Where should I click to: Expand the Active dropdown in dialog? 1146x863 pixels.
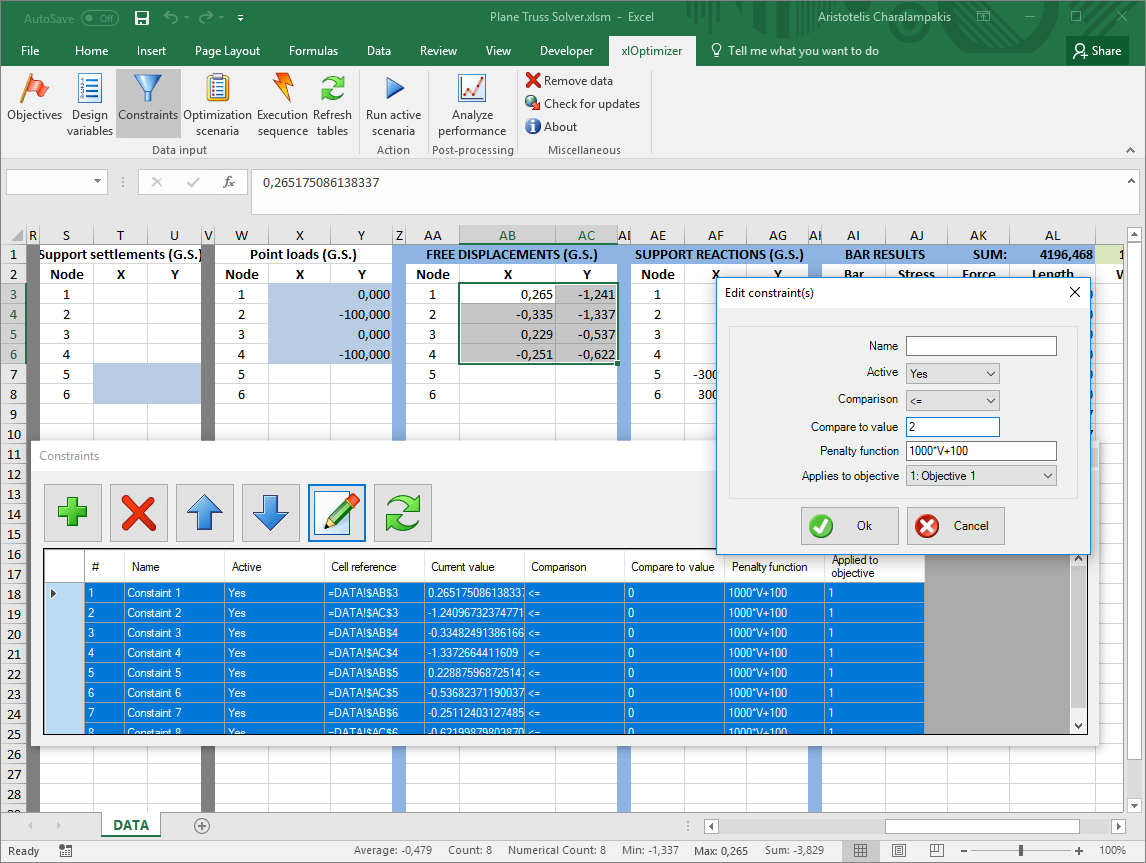click(952, 373)
